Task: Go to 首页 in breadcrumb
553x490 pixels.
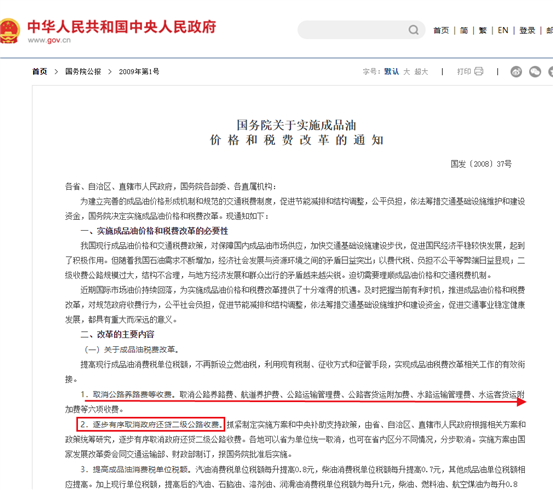Action: (40, 72)
